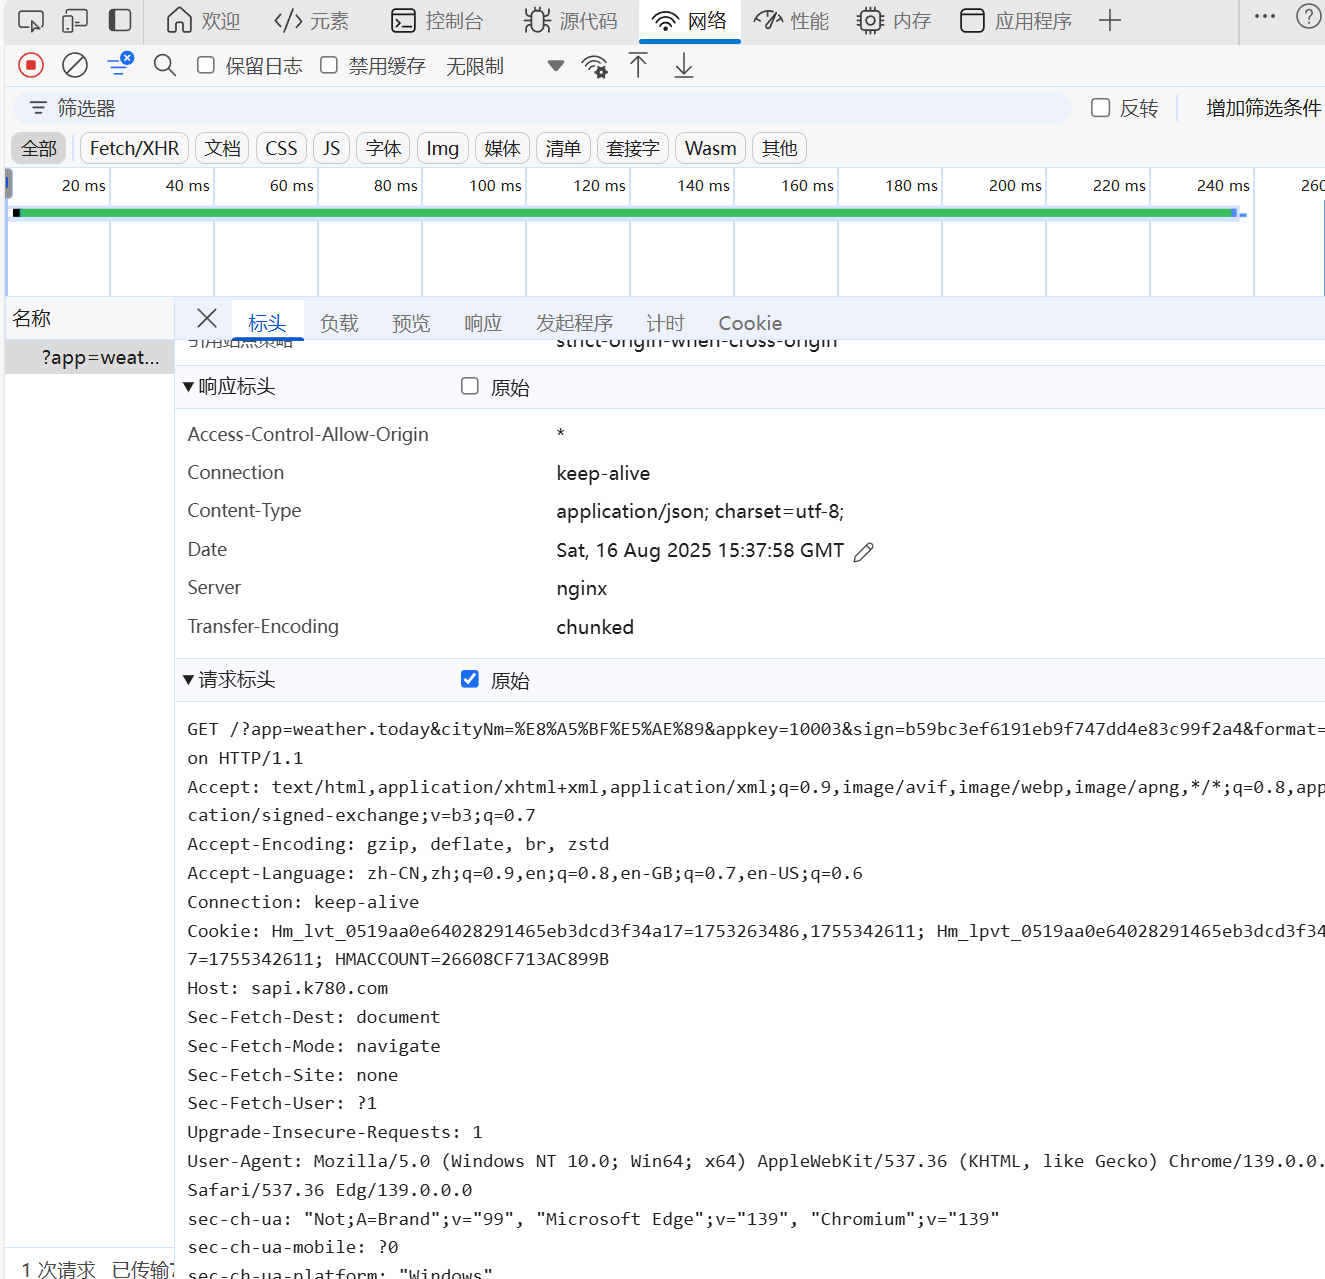Enable 保留日志 checkbox
The height and width of the screenshot is (1279, 1325).
click(206, 65)
